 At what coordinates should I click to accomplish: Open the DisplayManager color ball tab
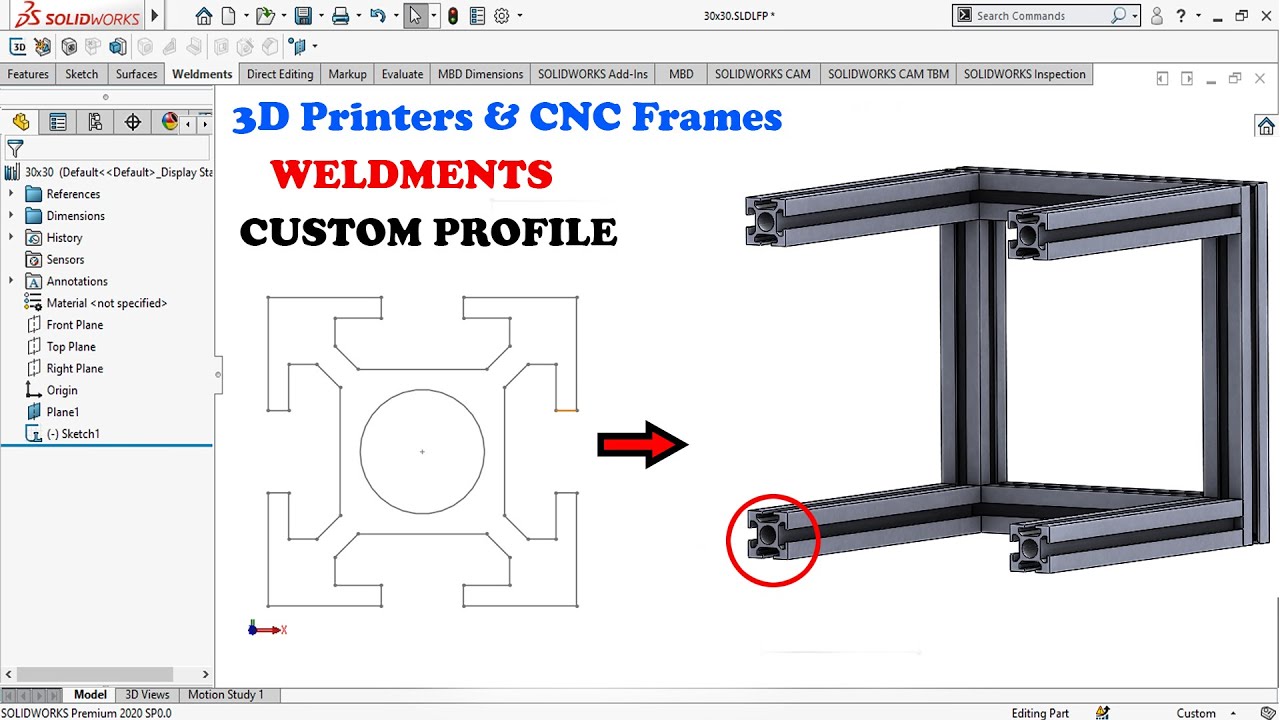170,122
